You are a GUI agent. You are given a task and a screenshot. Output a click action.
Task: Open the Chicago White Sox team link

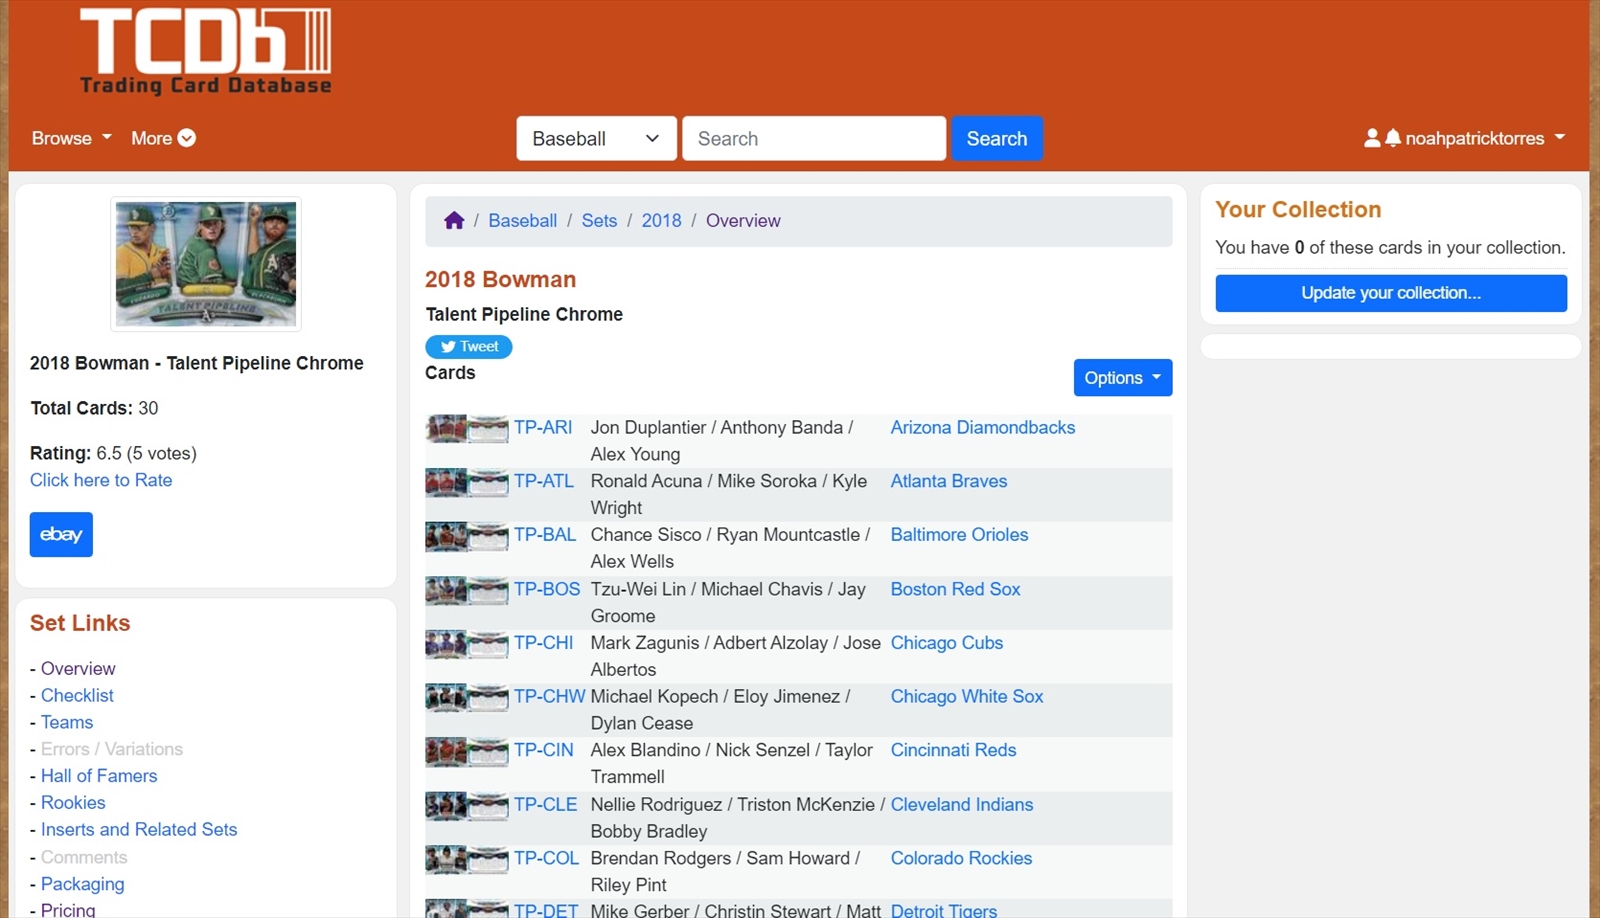tap(967, 696)
